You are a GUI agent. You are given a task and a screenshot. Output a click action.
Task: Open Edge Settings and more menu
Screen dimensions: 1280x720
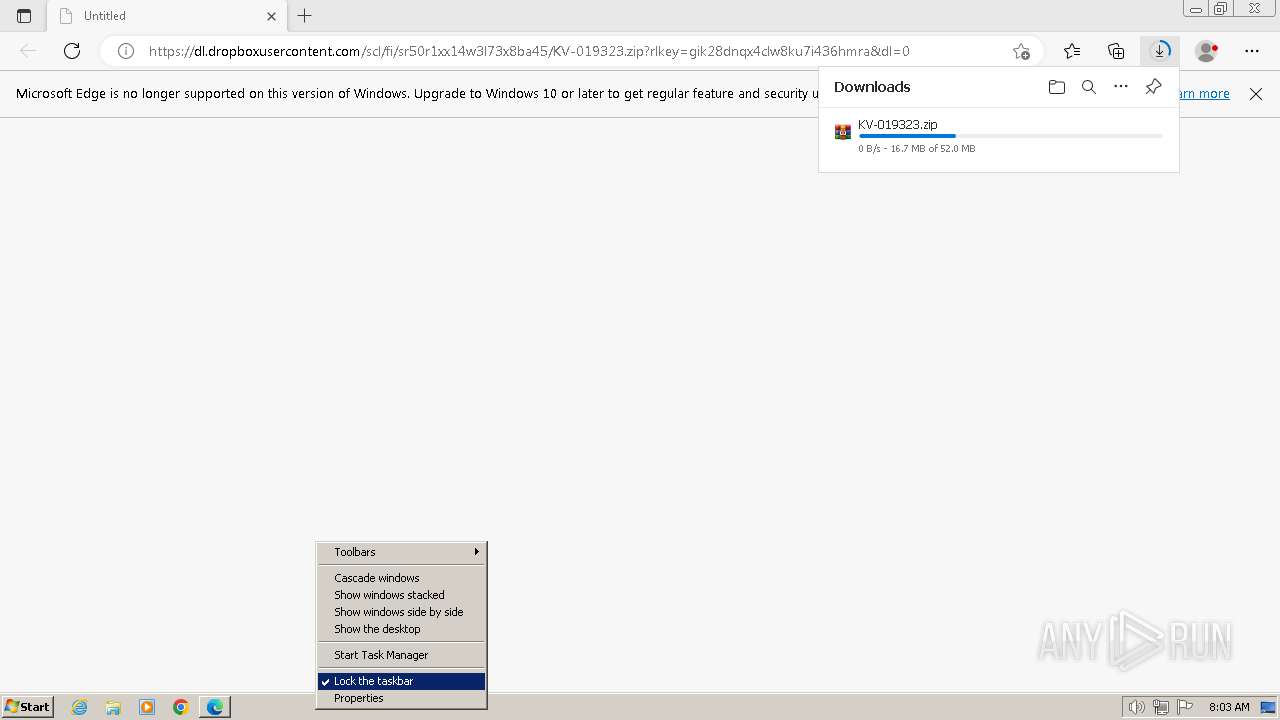click(x=1252, y=51)
